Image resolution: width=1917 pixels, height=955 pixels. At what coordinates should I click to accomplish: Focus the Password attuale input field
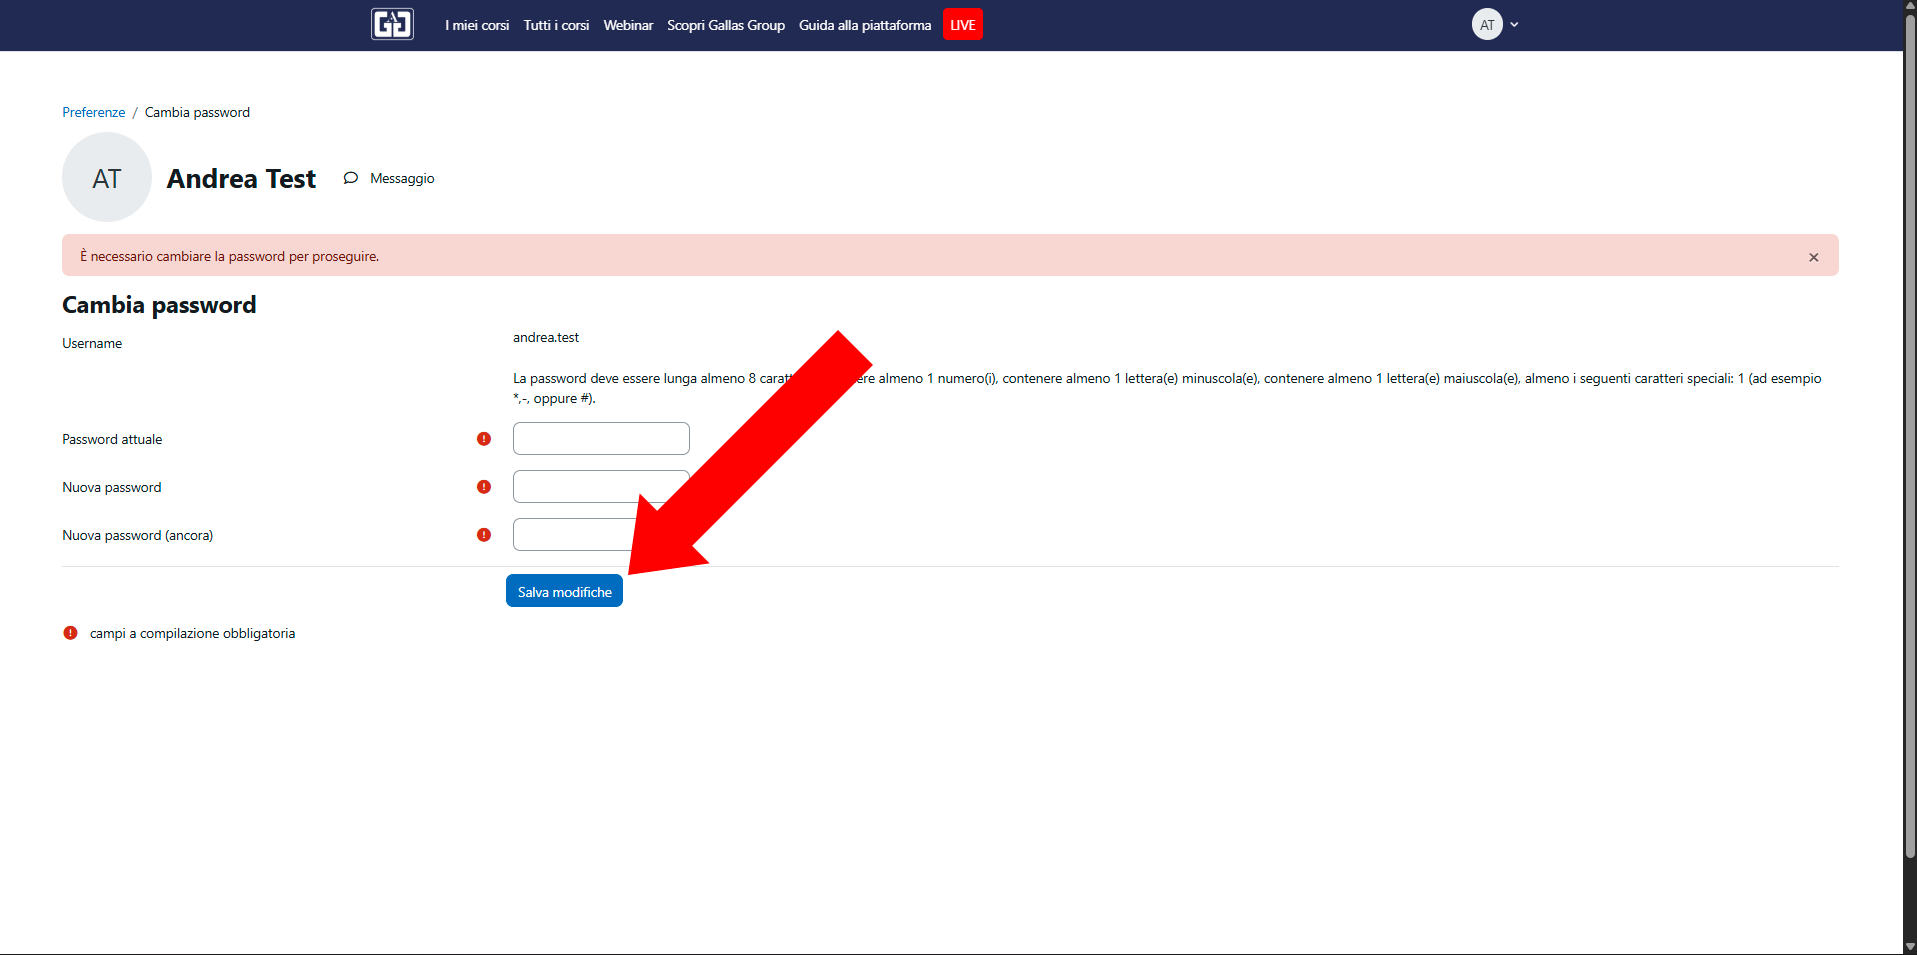[x=600, y=439]
